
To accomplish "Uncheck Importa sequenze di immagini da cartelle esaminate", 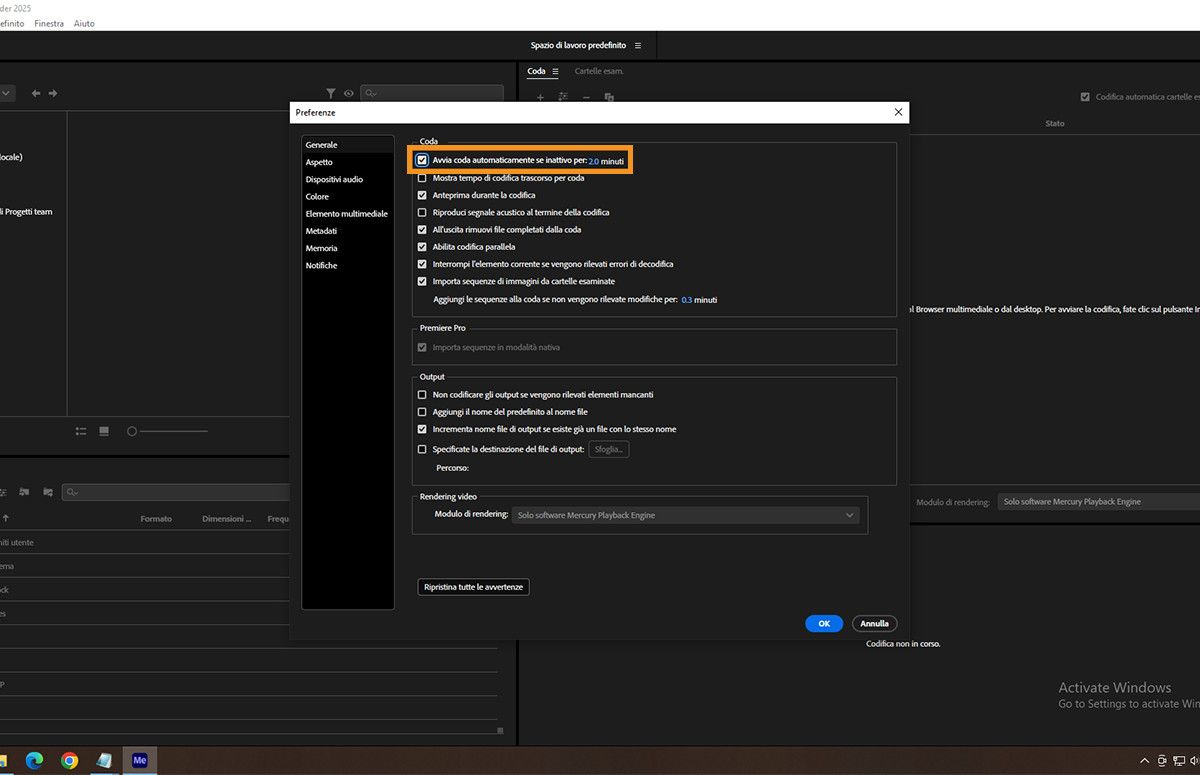I will (422, 281).
